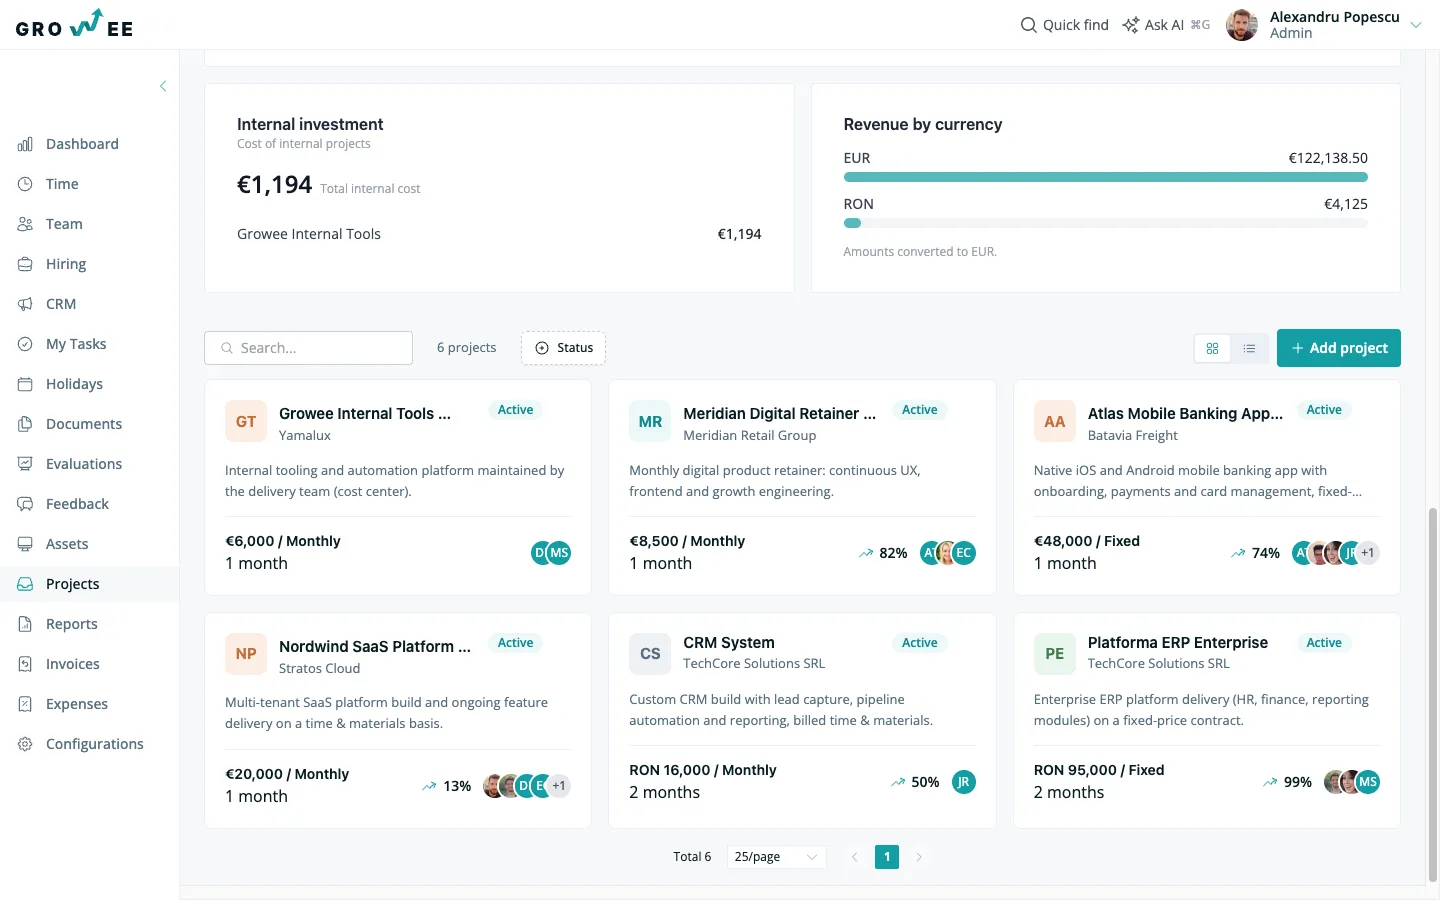Click the +1 members badge on Atlas card
1440x900 pixels.
1368,553
